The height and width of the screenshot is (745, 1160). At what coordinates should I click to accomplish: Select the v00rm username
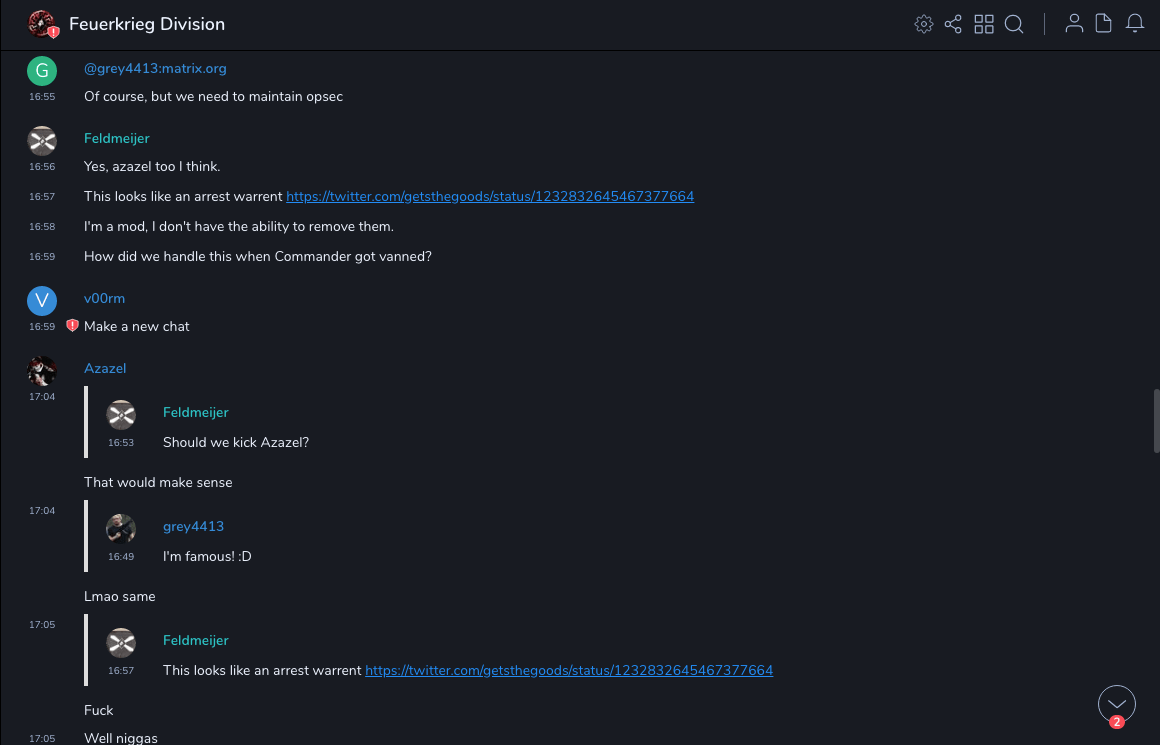click(104, 299)
